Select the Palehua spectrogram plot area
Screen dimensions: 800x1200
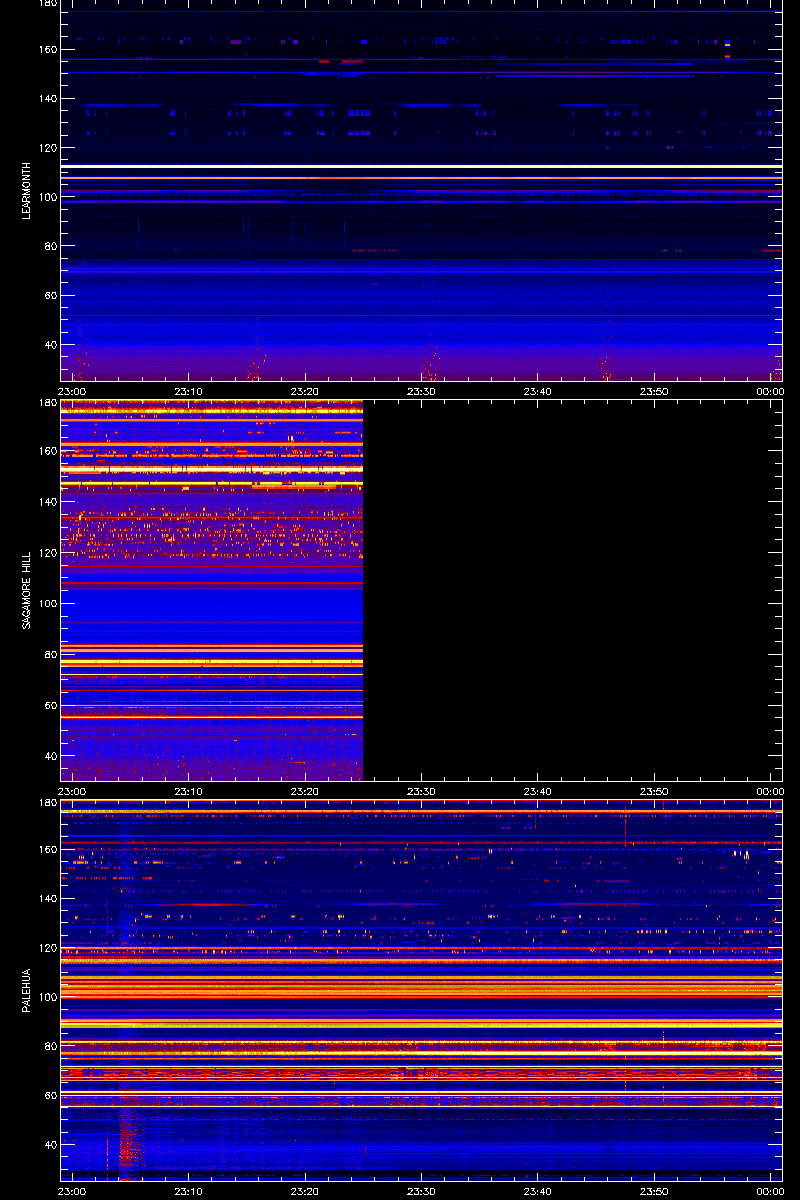[421, 990]
